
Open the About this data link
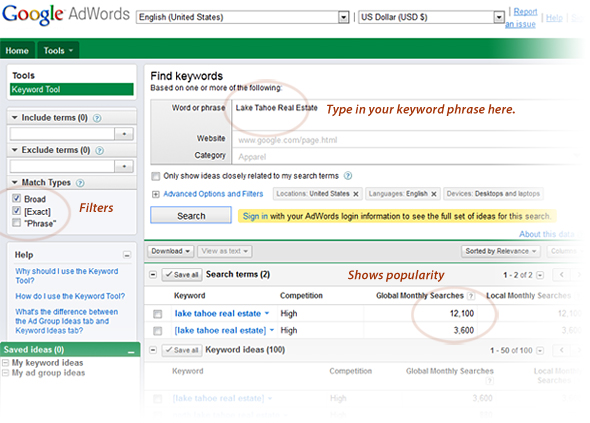547,234
